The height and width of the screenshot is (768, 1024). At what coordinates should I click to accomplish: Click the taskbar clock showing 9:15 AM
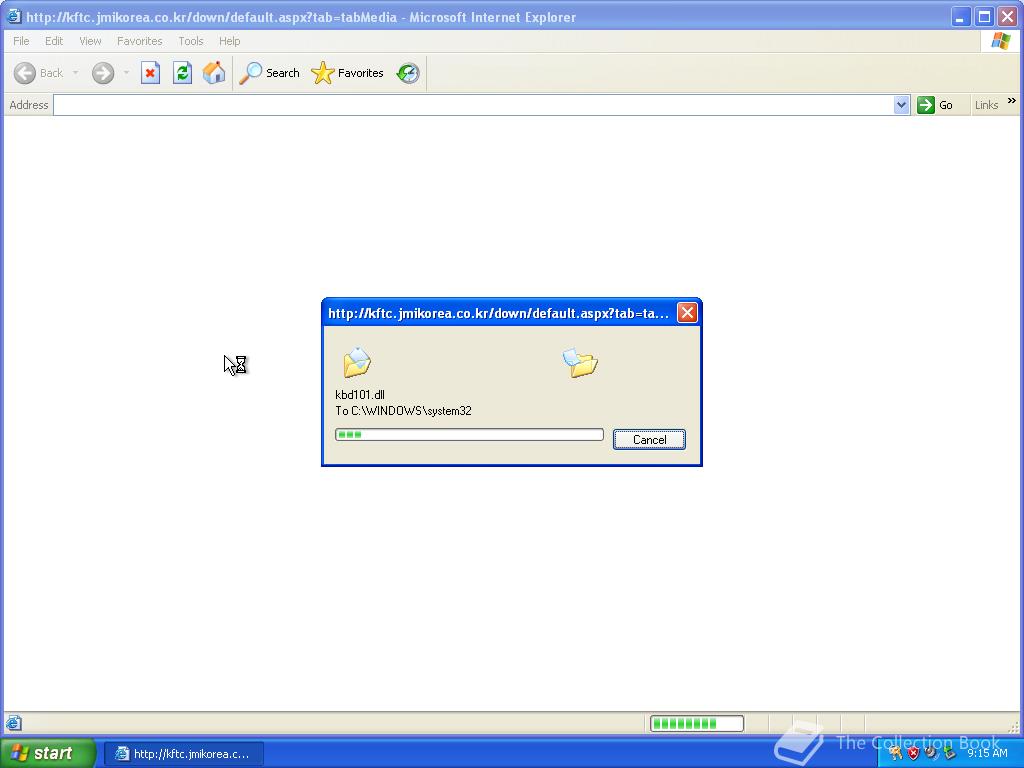point(987,753)
